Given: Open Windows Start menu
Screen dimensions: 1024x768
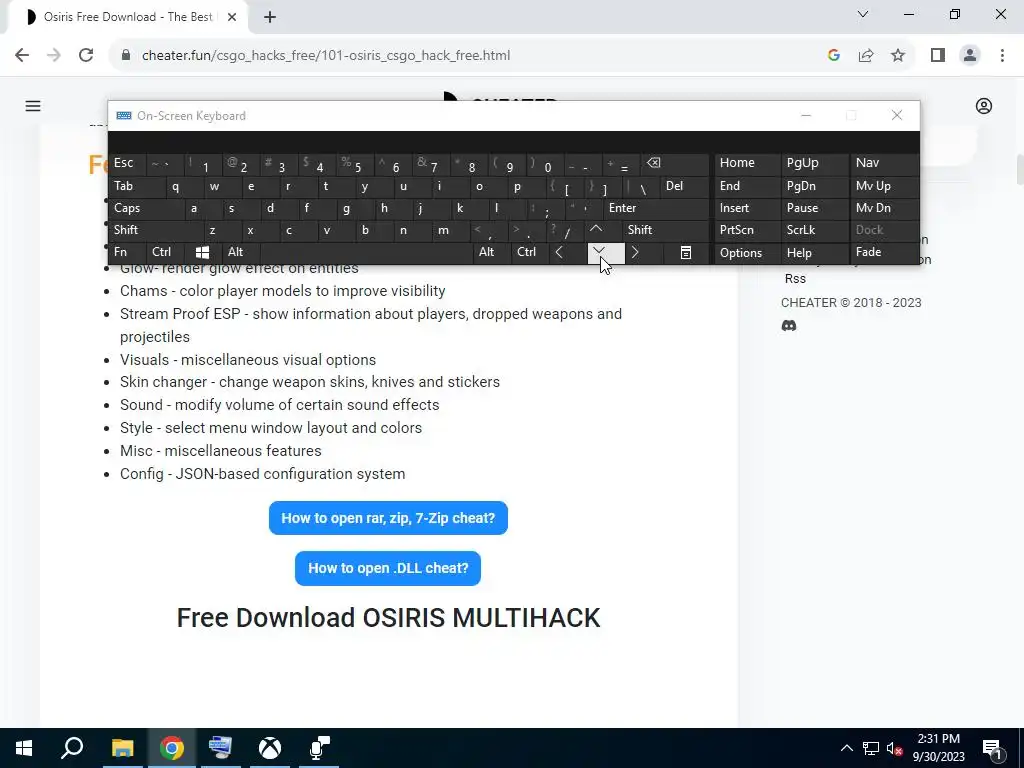Looking at the screenshot, I should (24, 748).
